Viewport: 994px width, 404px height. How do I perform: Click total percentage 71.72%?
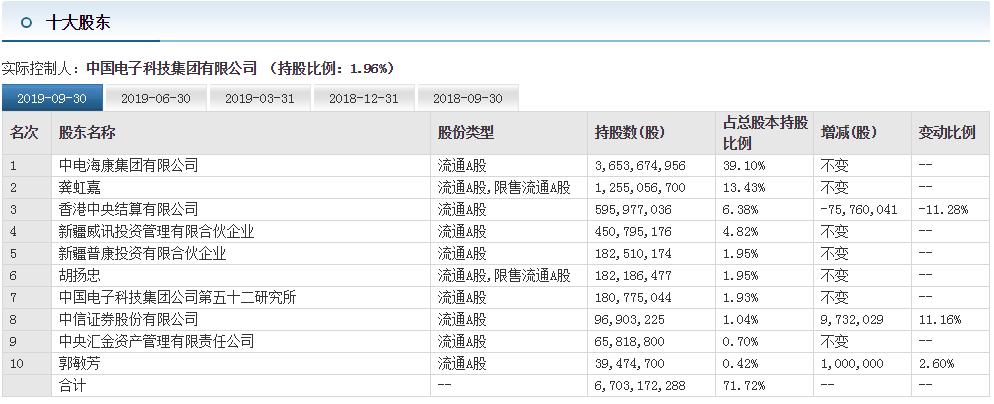tap(744, 385)
